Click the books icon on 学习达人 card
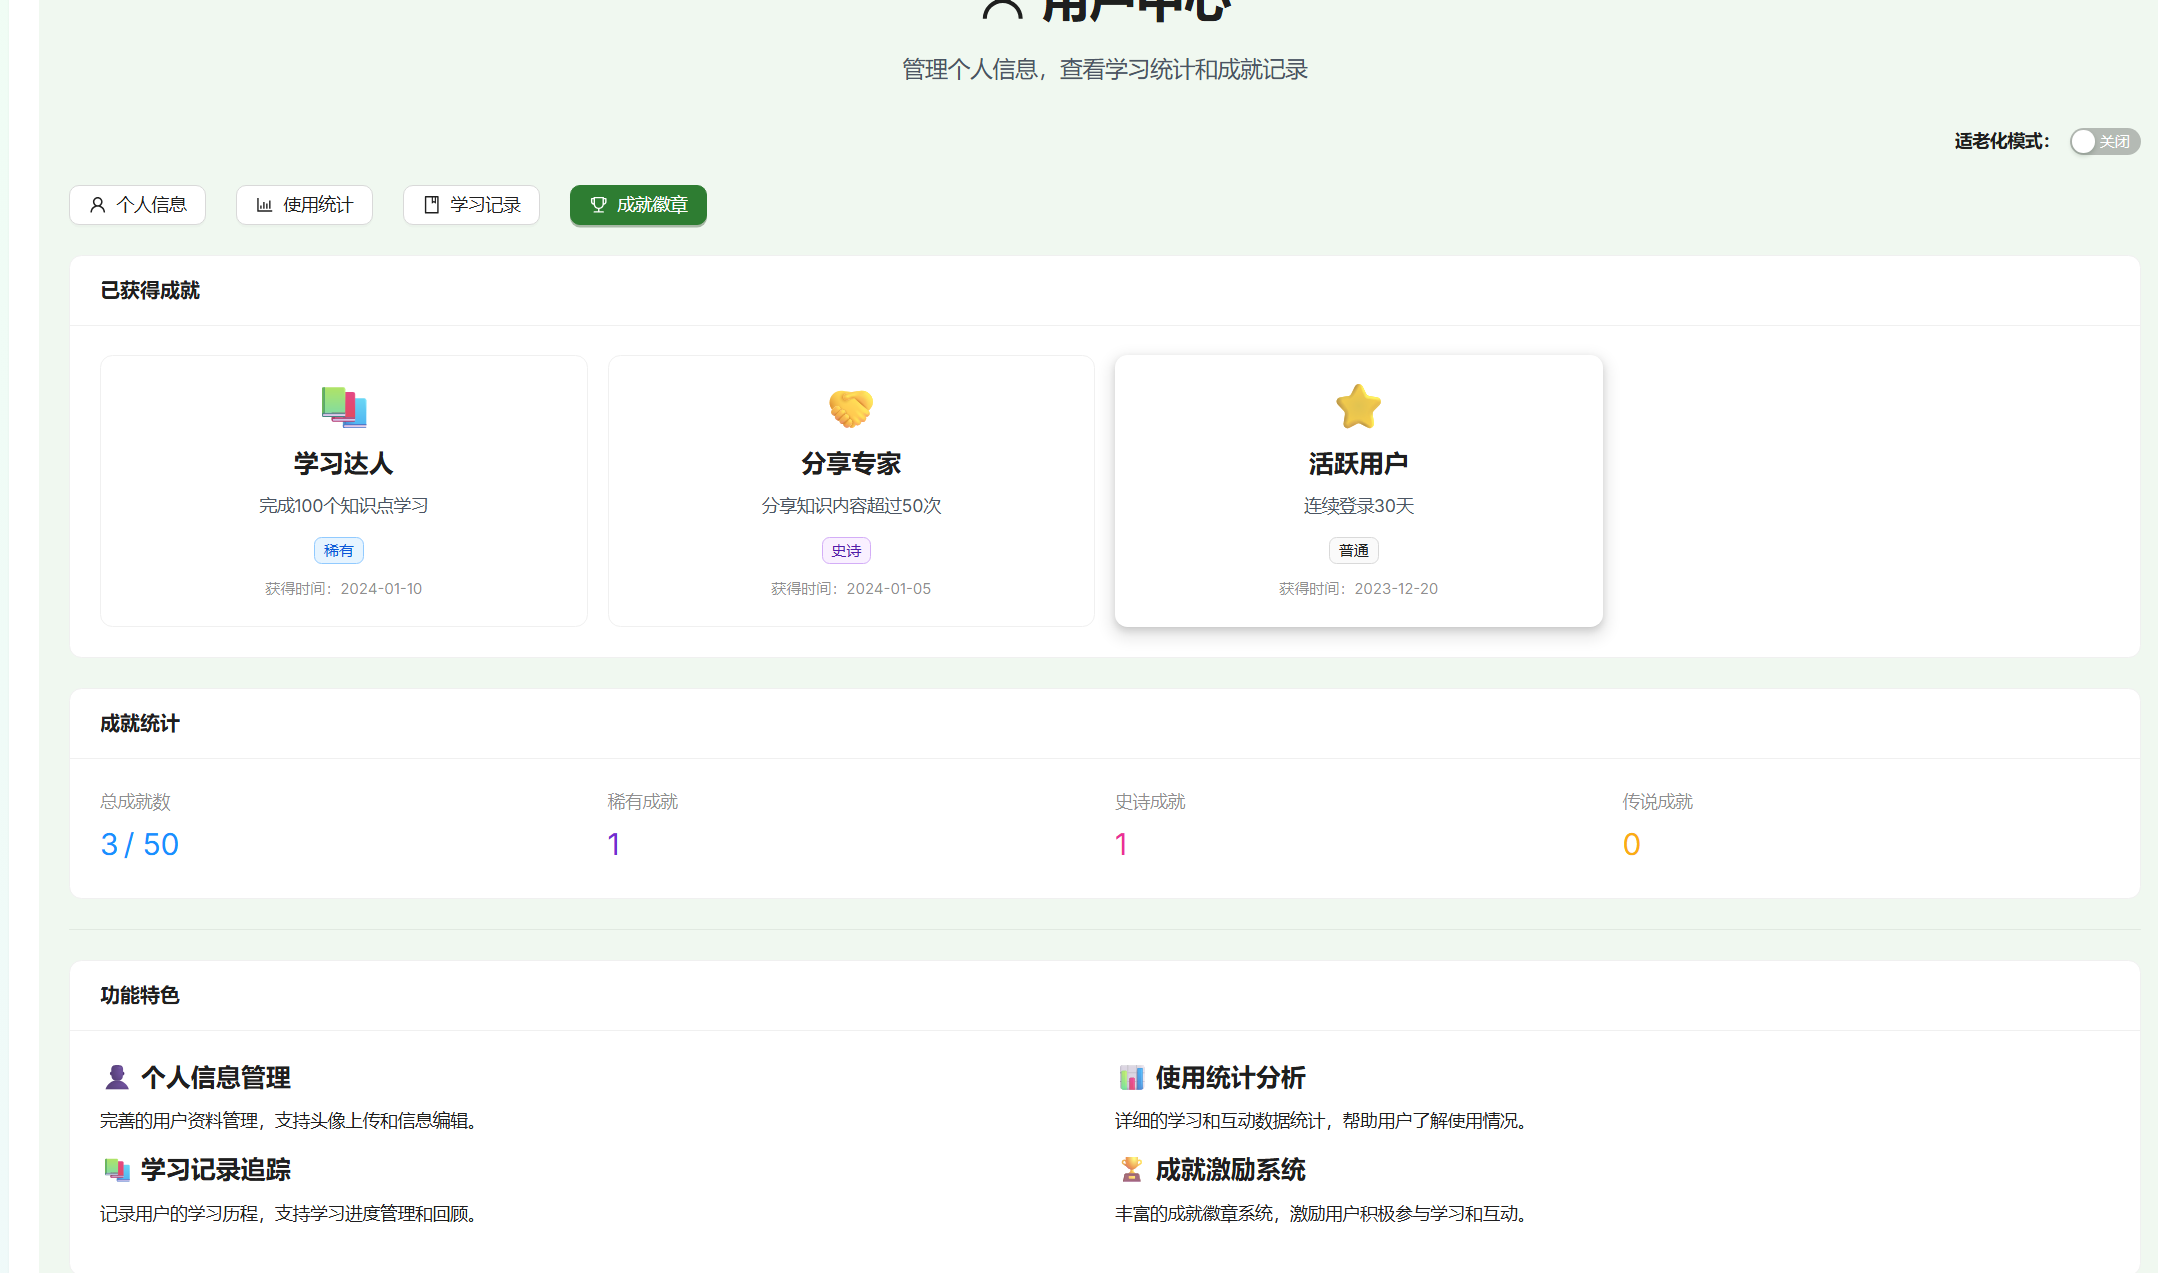Viewport: 2158px width, 1273px height. (x=344, y=407)
